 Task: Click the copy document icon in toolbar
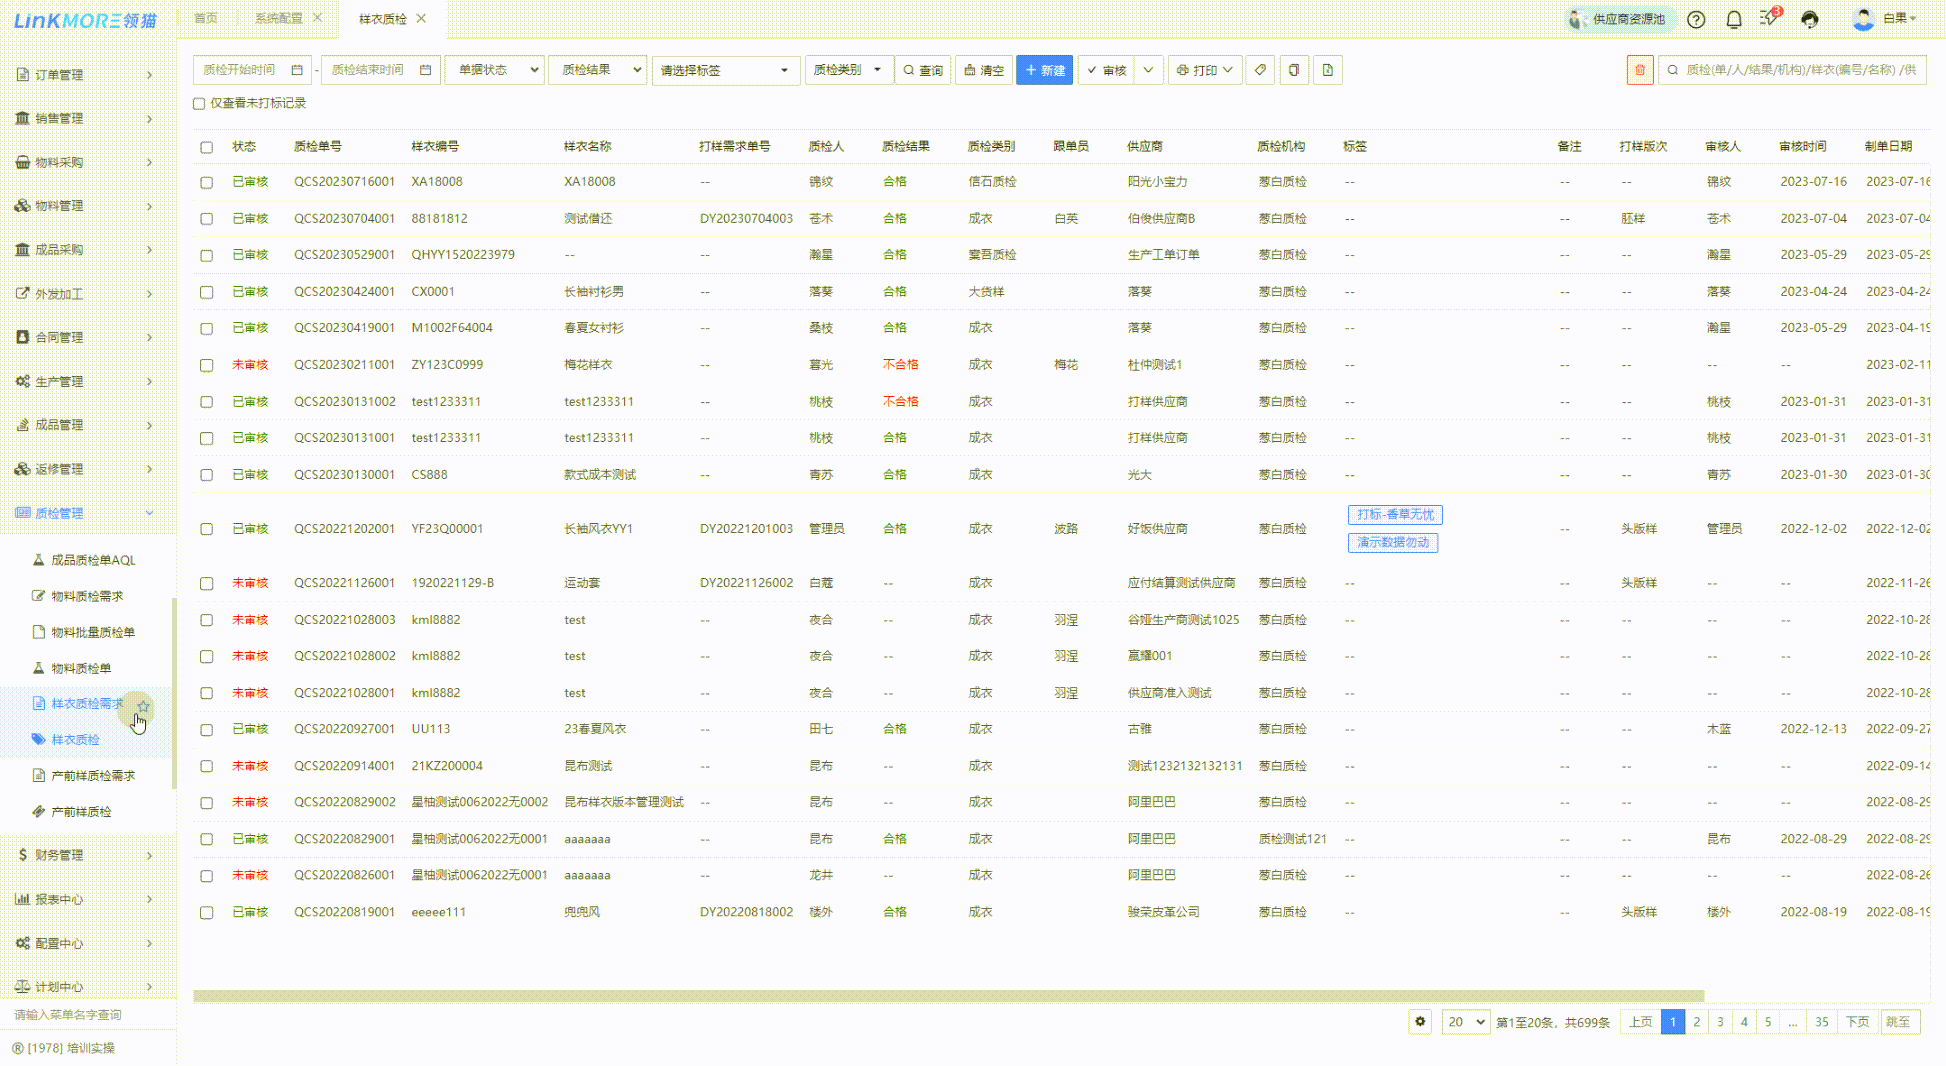1294,70
